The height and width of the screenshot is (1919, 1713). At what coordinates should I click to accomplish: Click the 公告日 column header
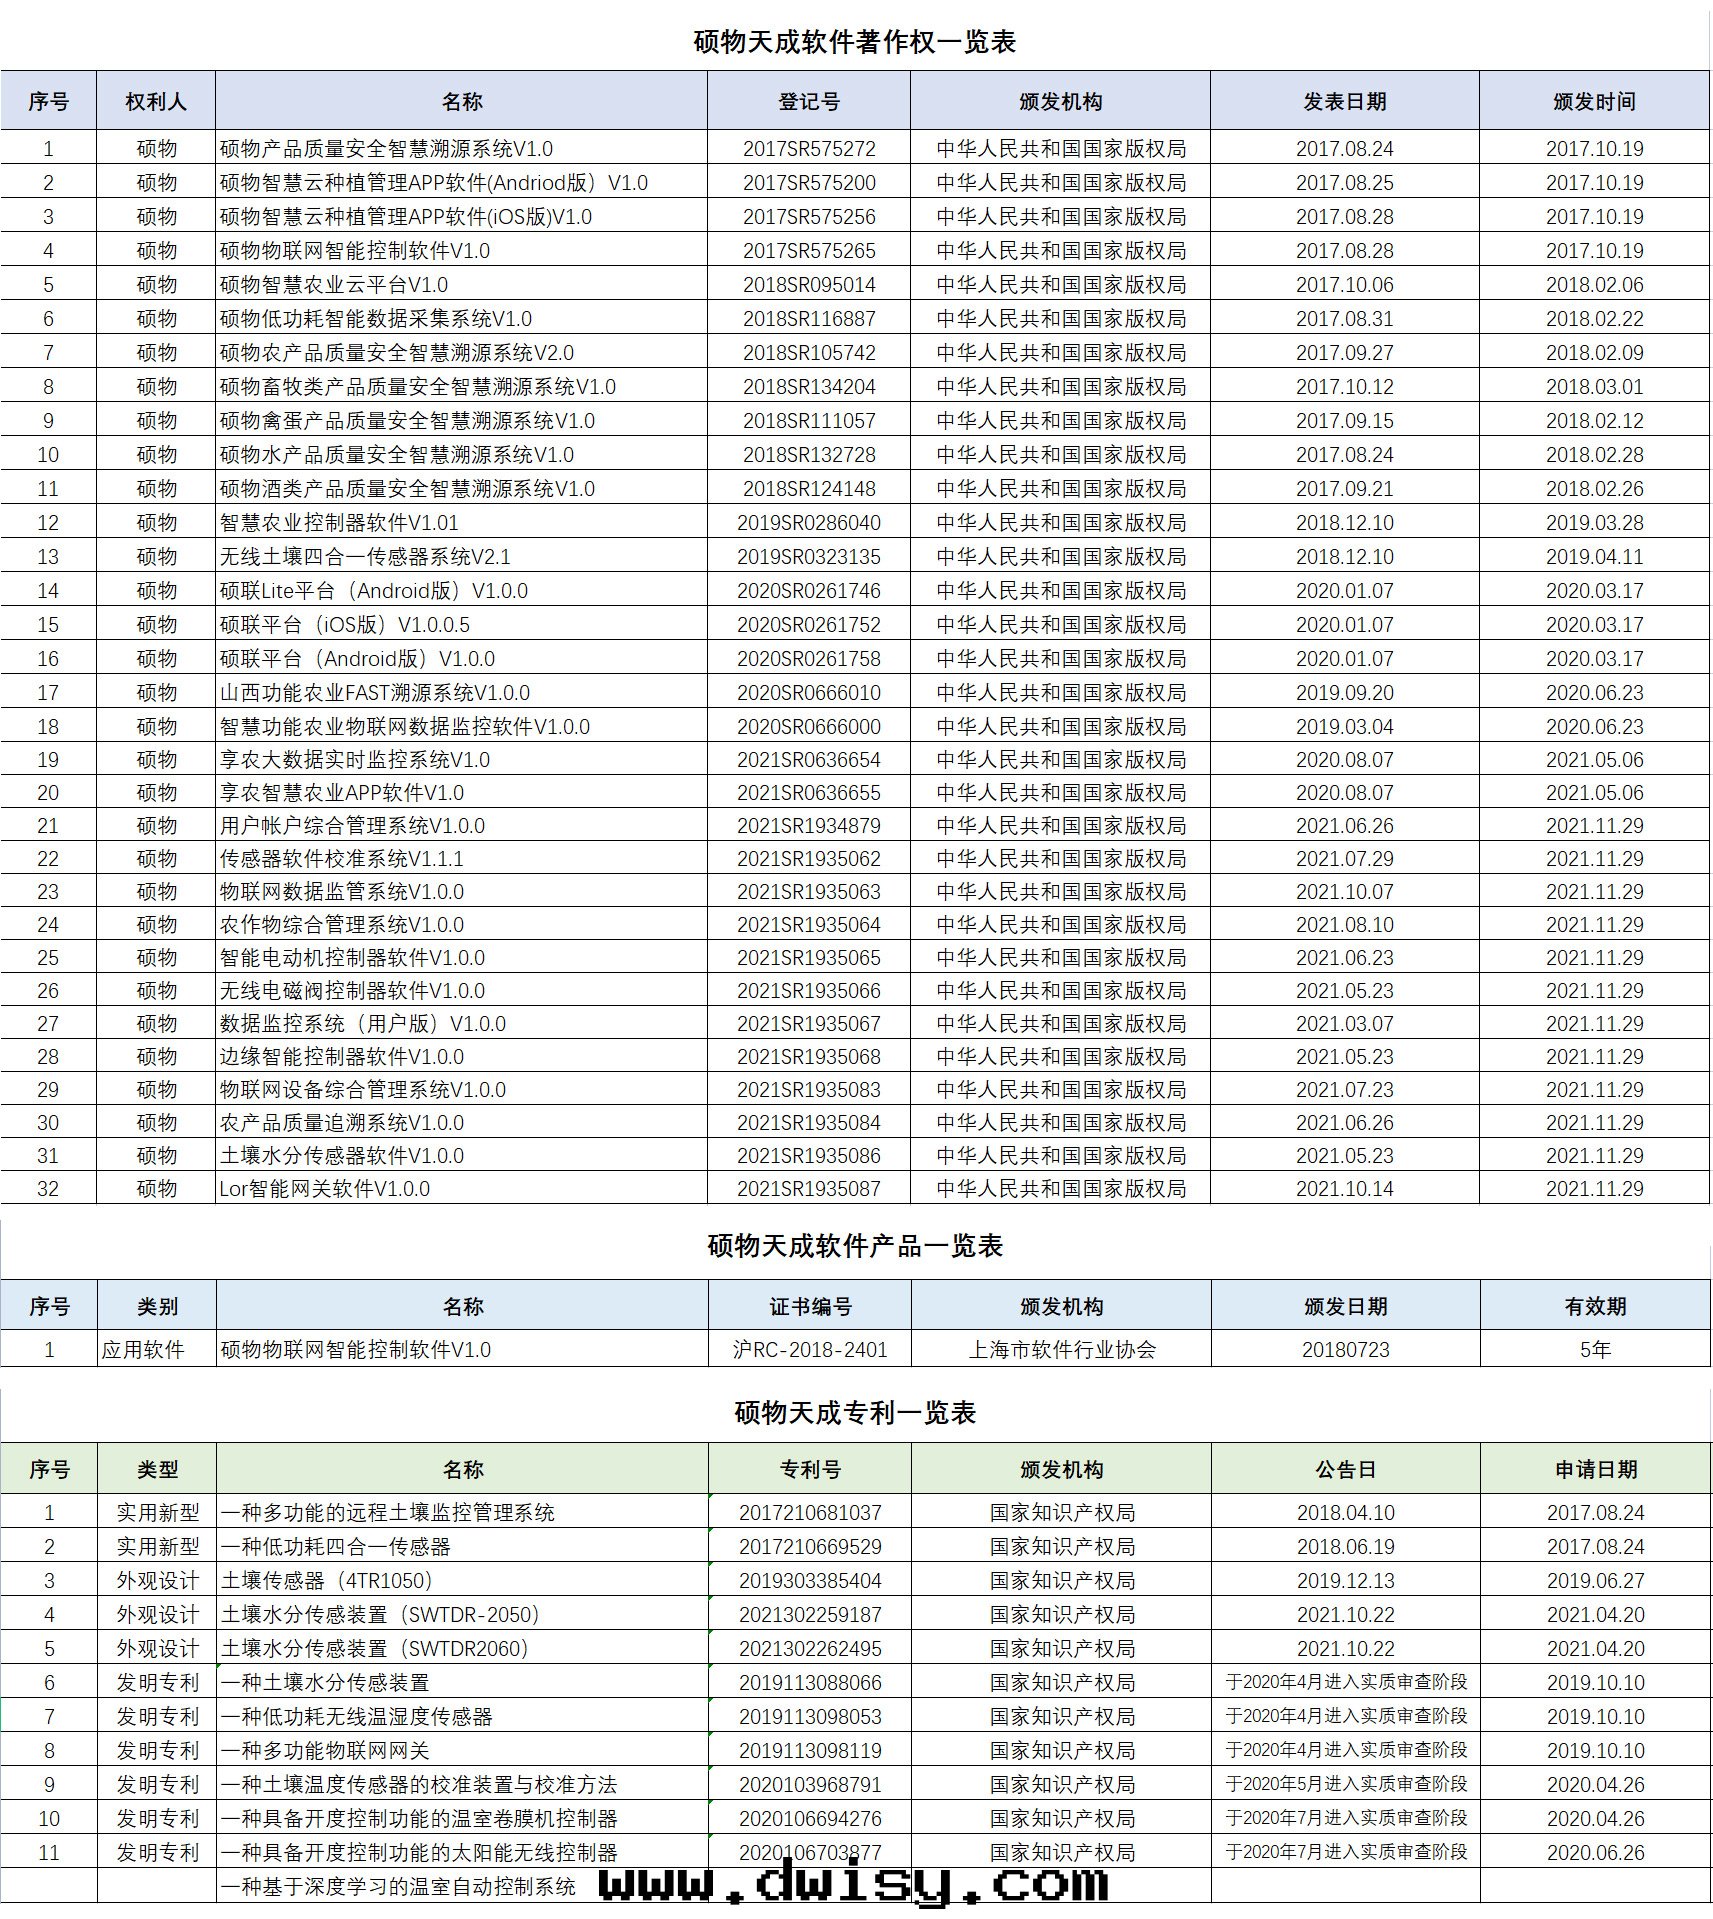pyautogui.click(x=1345, y=1469)
